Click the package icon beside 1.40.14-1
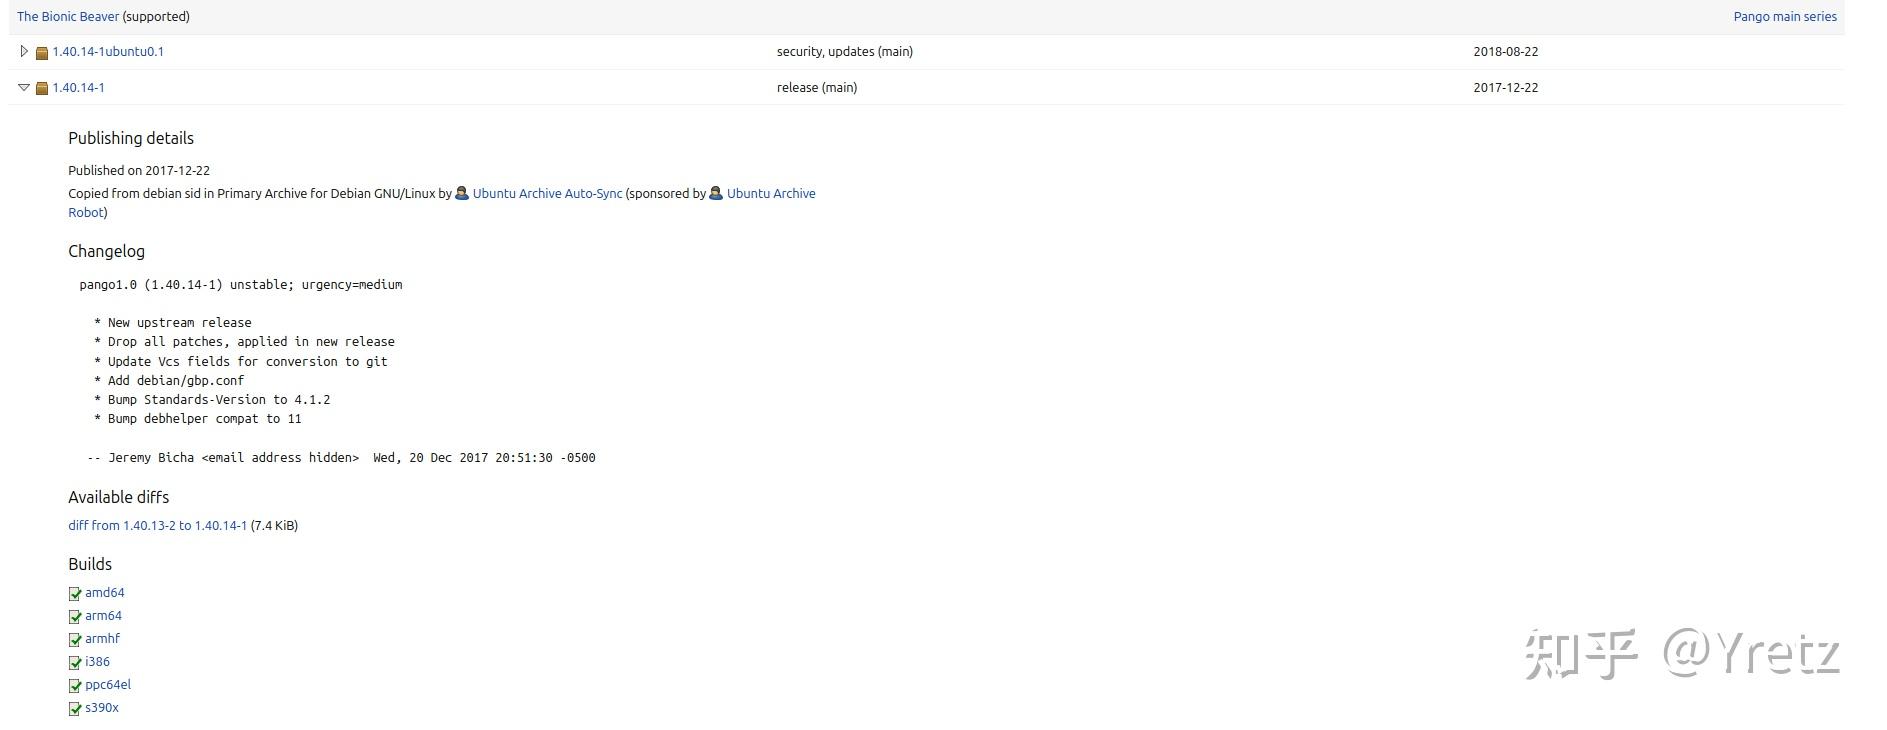 (42, 89)
